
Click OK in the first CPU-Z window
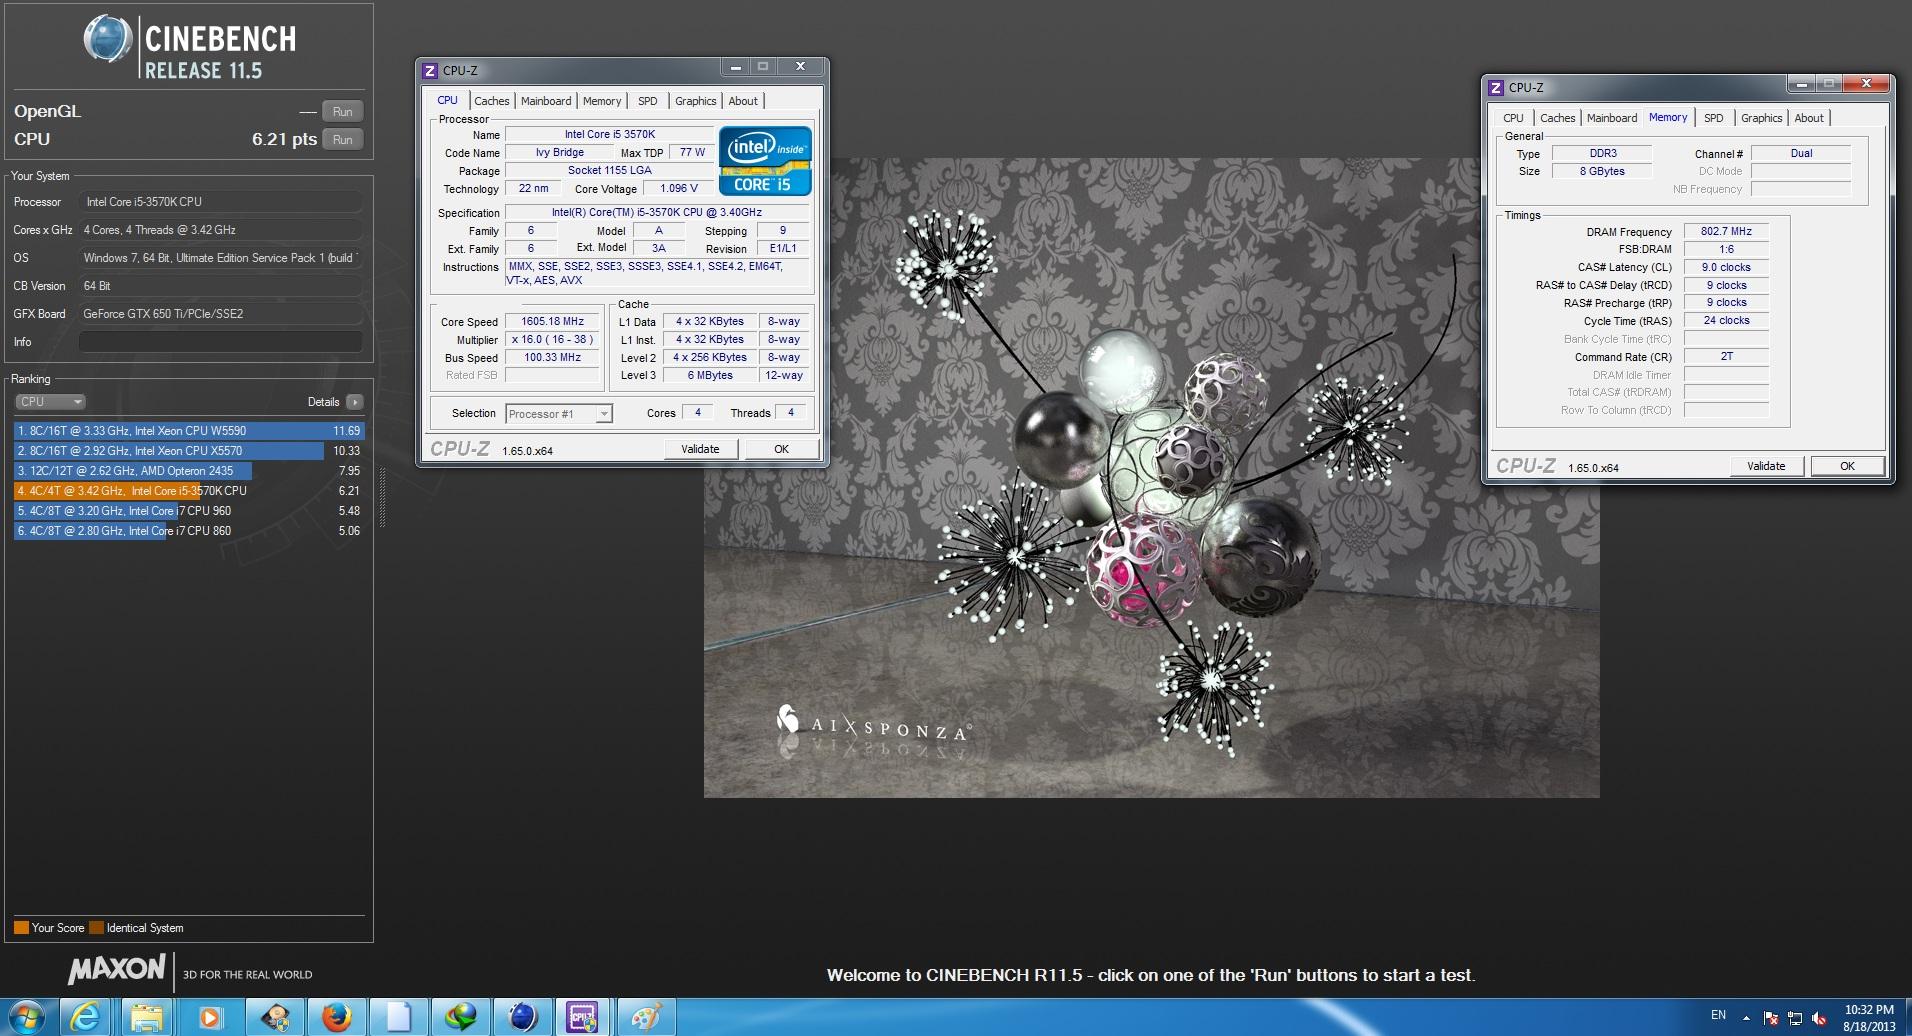pyautogui.click(x=781, y=449)
